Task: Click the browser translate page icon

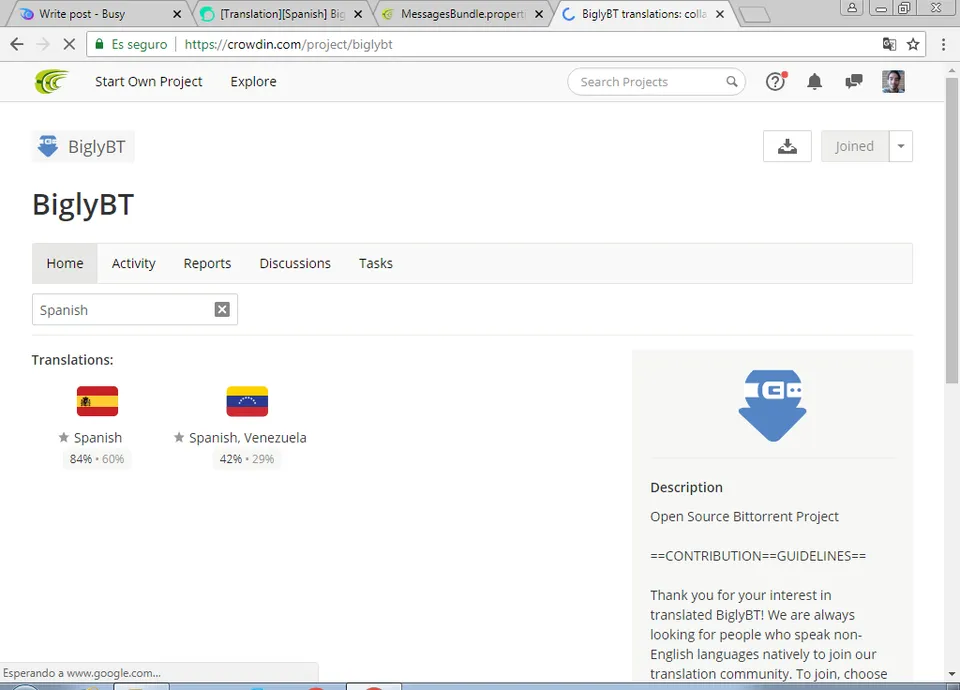Action: [x=889, y=44]
